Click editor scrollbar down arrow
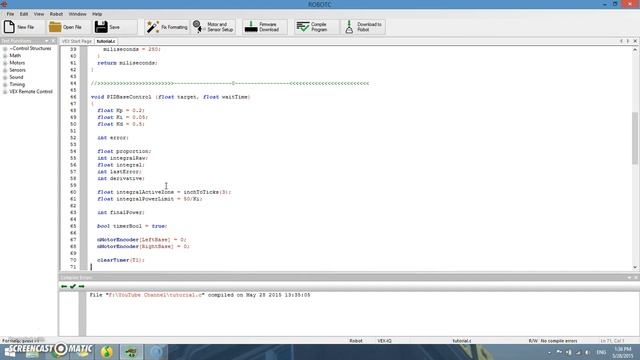The height and width of the screenshot is (360, 640). [635, 267]
